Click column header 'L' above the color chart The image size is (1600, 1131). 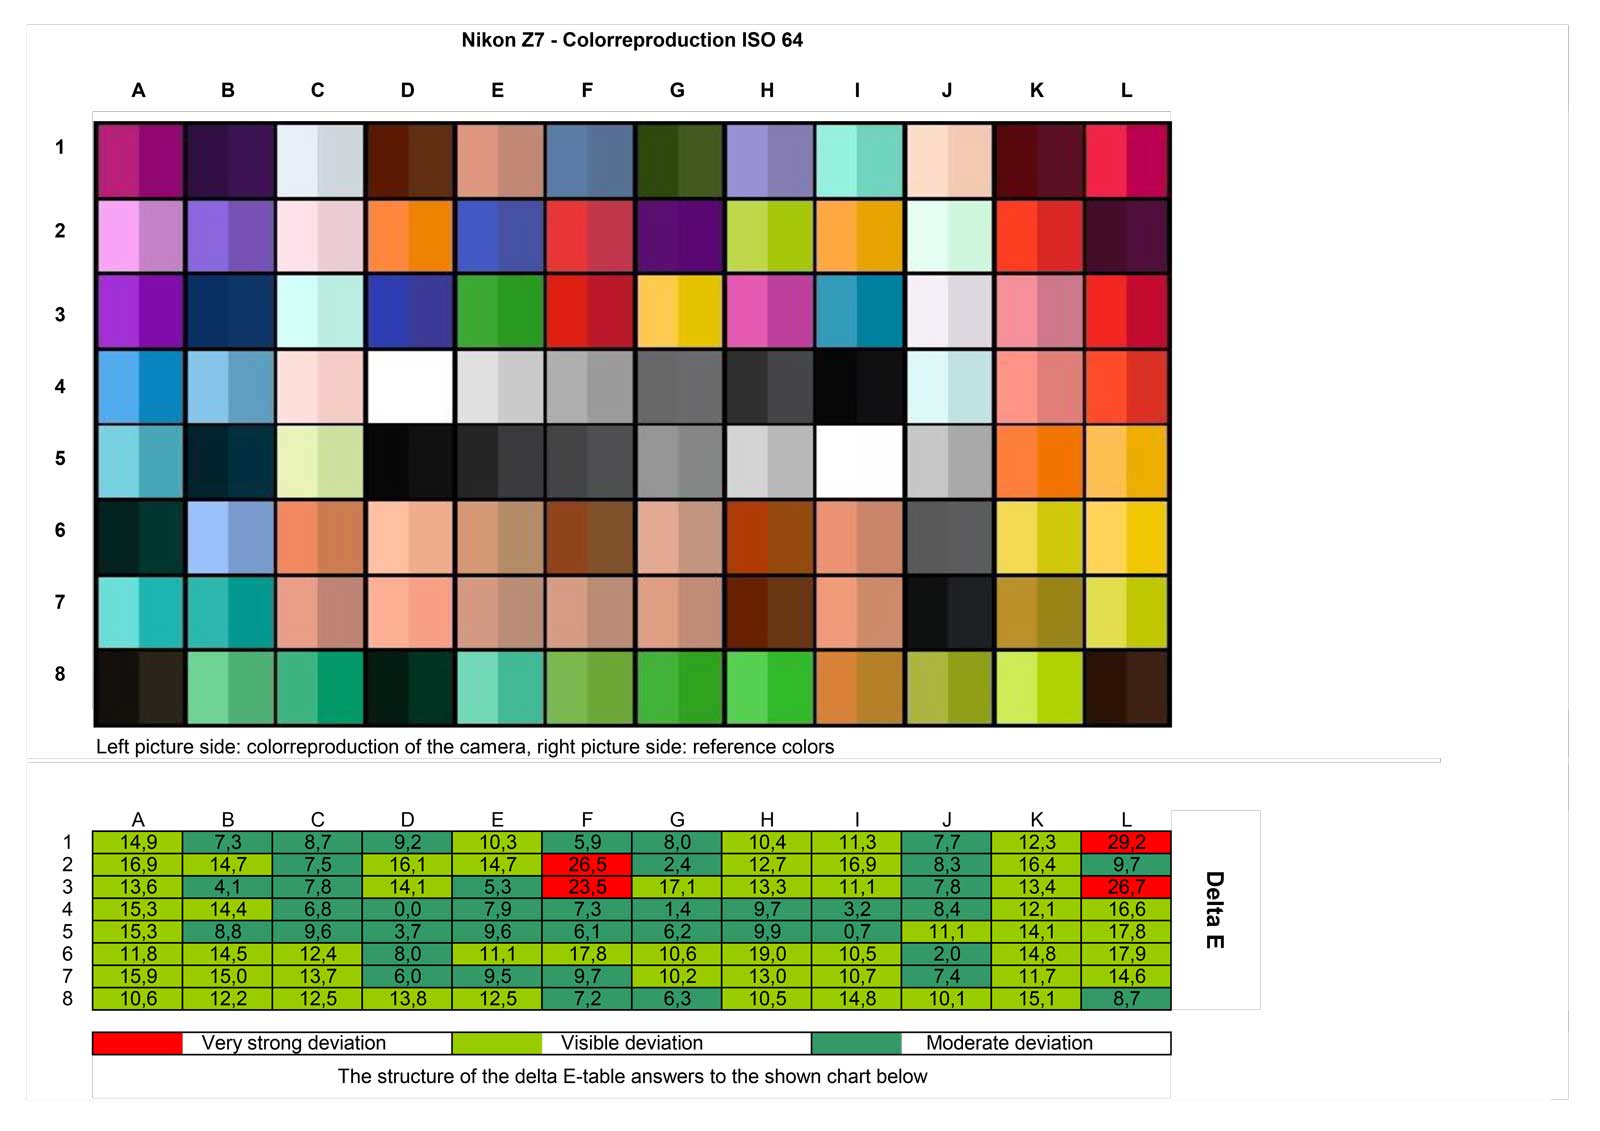1127,90
